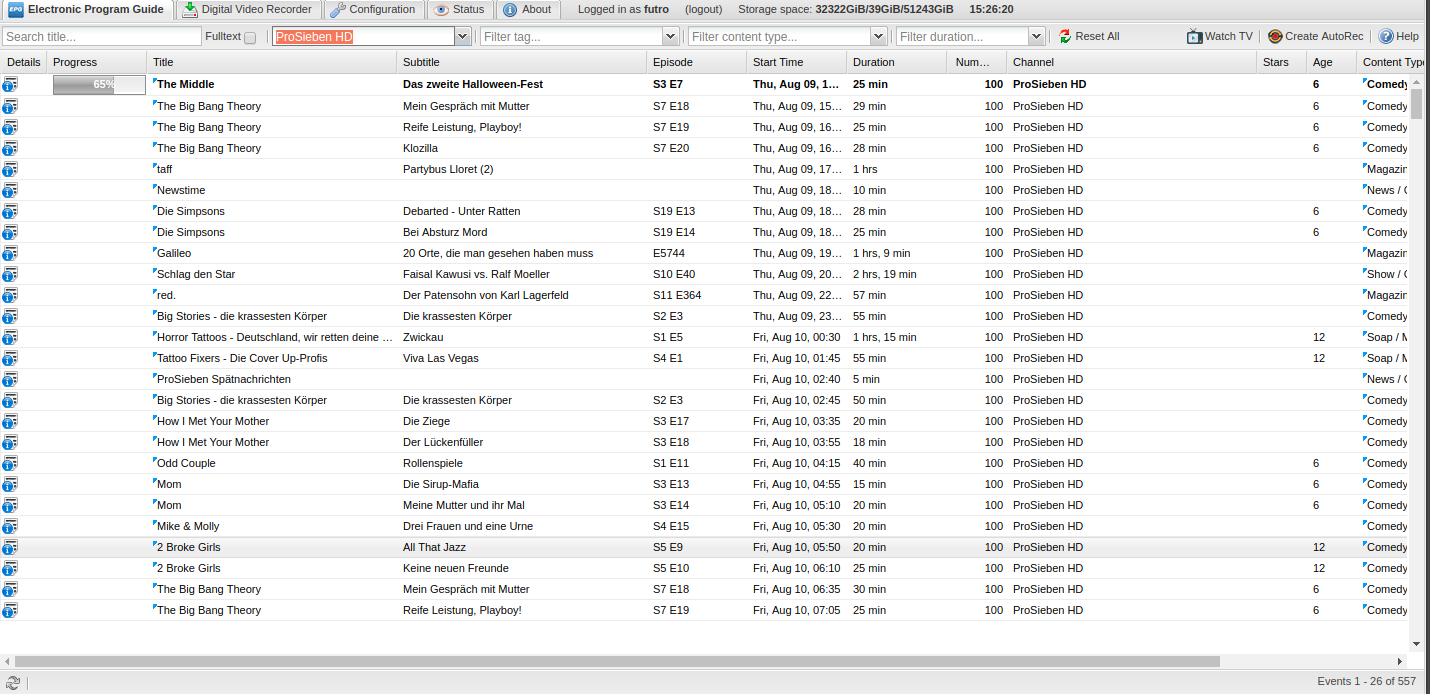Open the Filter content type dropdown
Screen dimensions: 1430x694
click(x=878, y=37)
